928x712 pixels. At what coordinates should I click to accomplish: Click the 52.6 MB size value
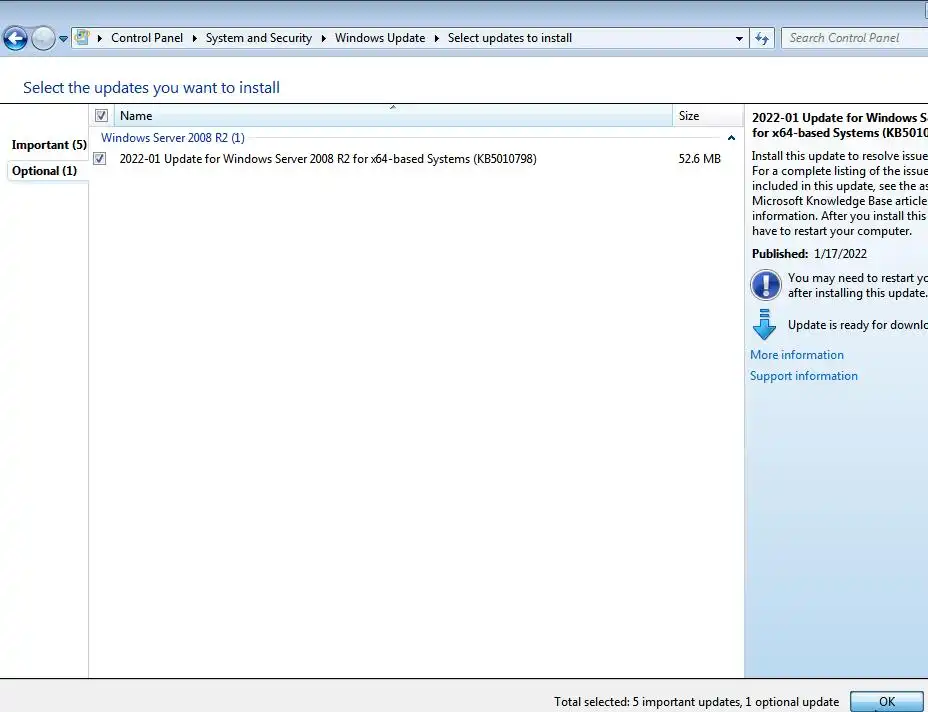point(700,159)
